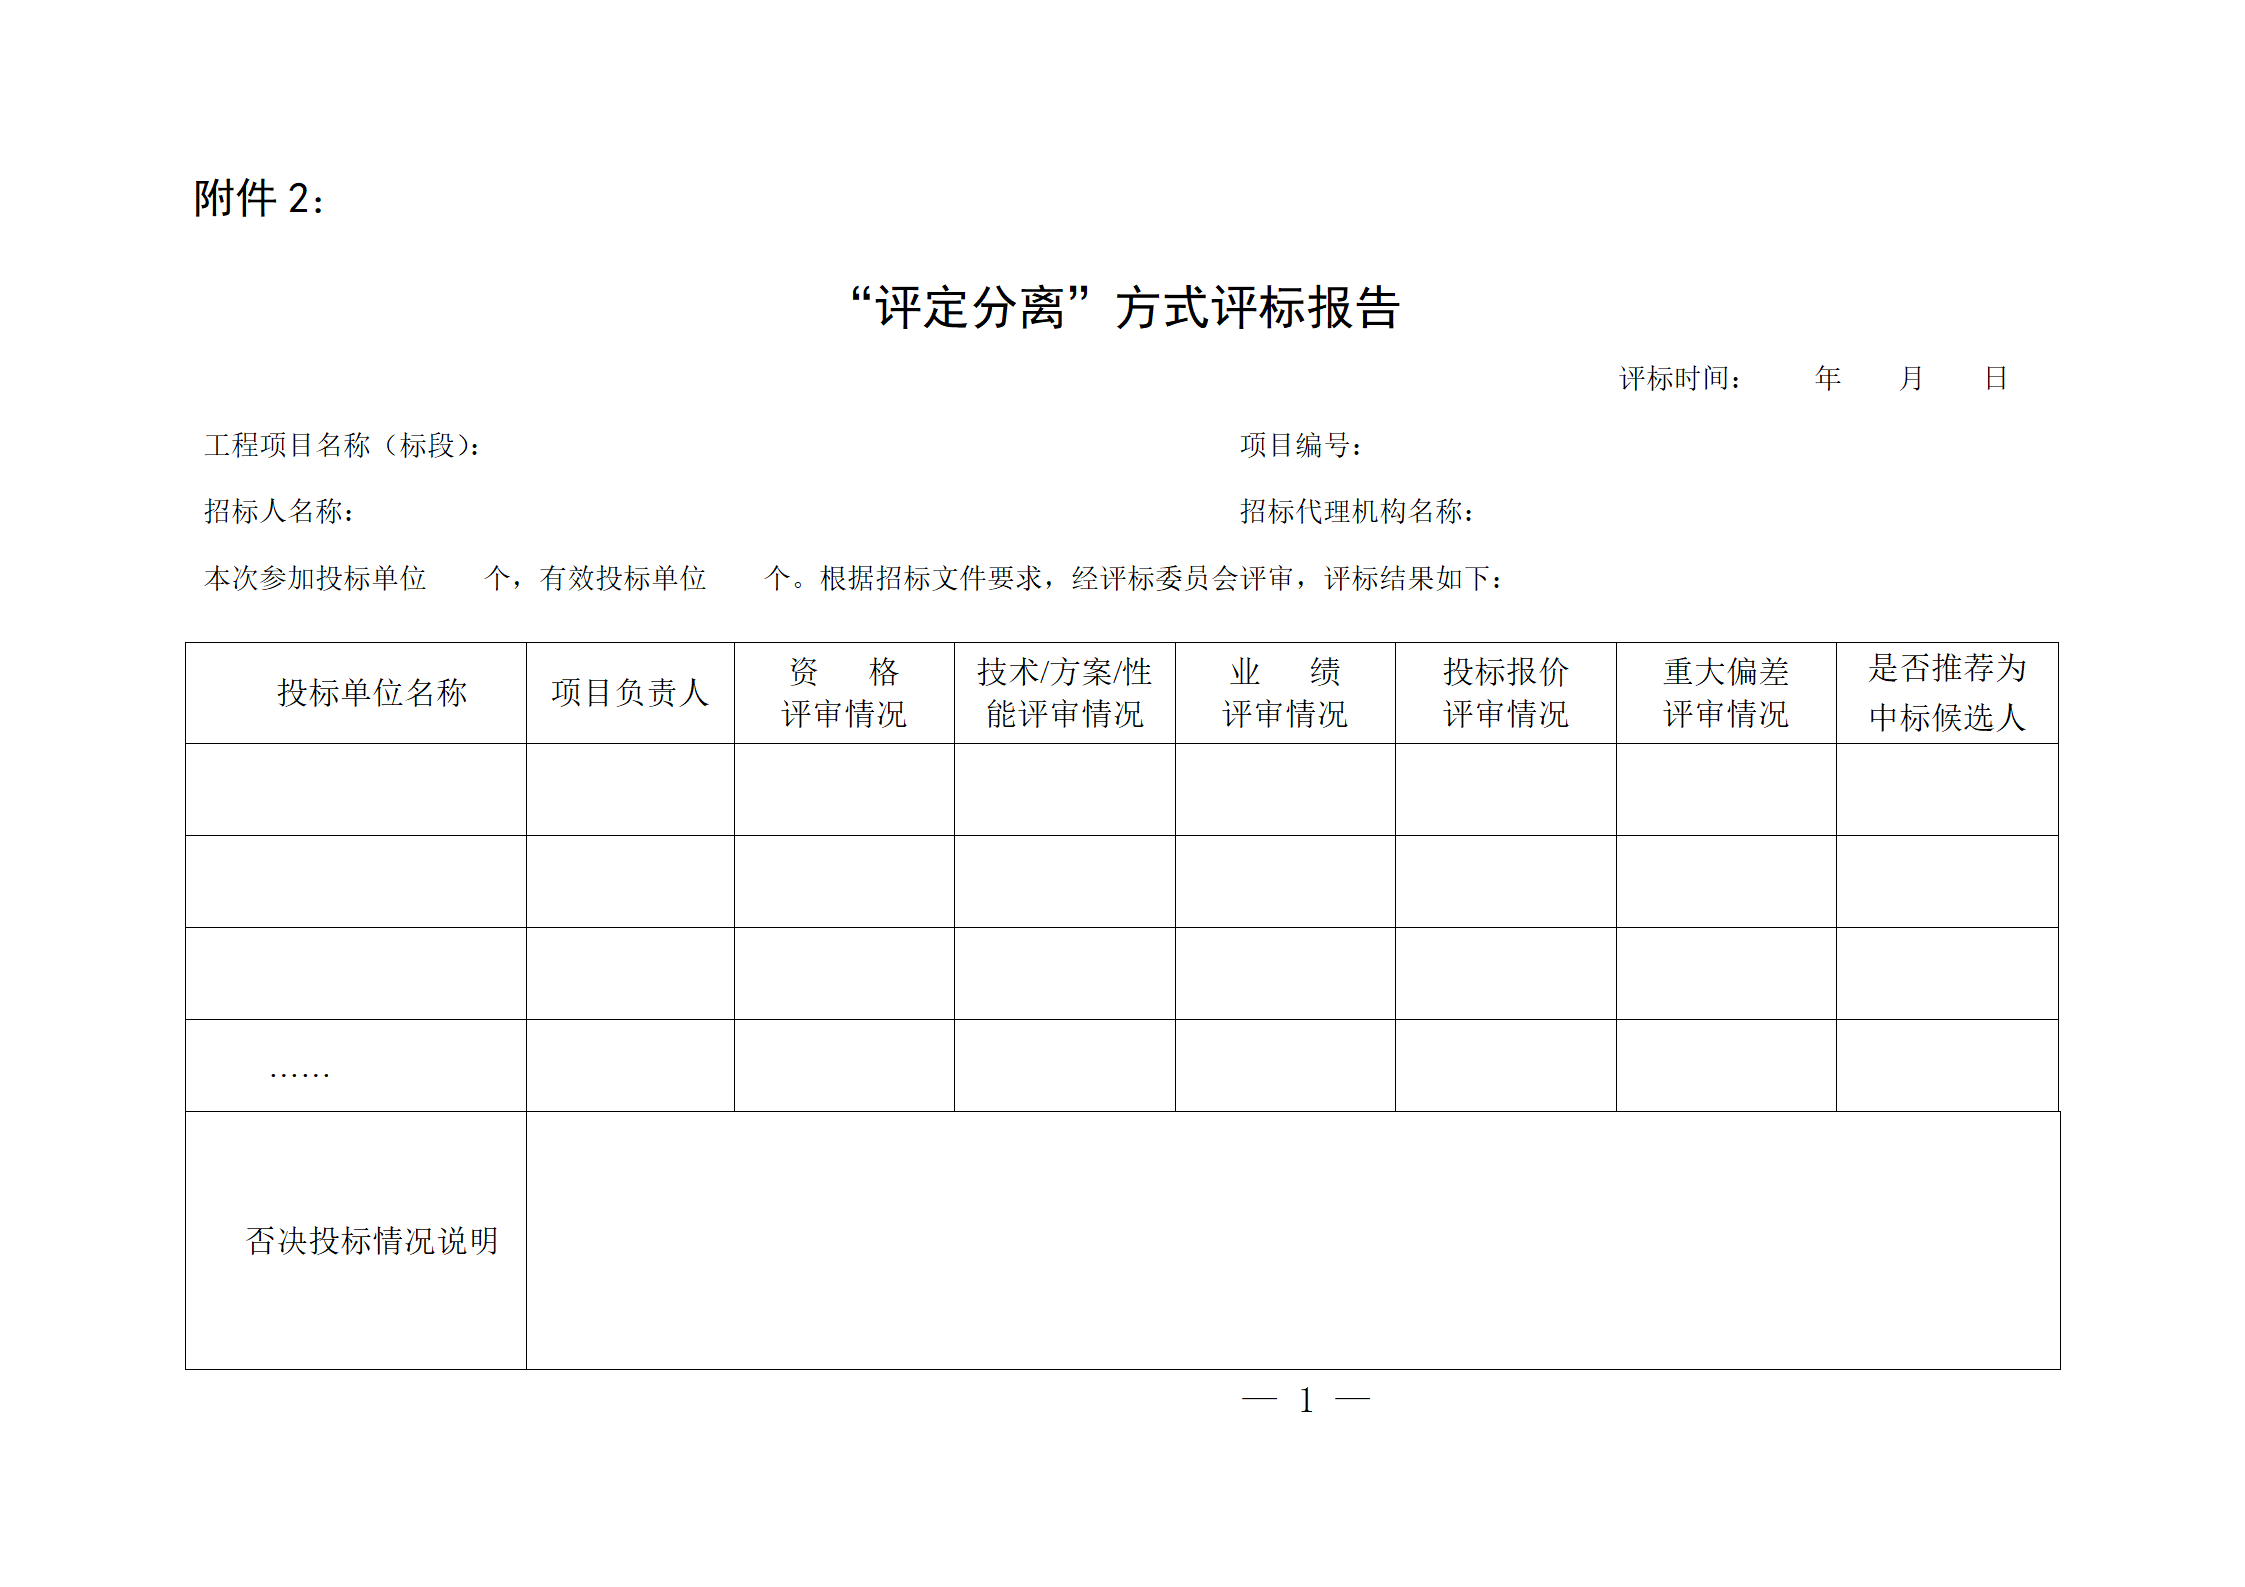Select the 重大偏差评审情况 column header

click(x=1727, y=694)
